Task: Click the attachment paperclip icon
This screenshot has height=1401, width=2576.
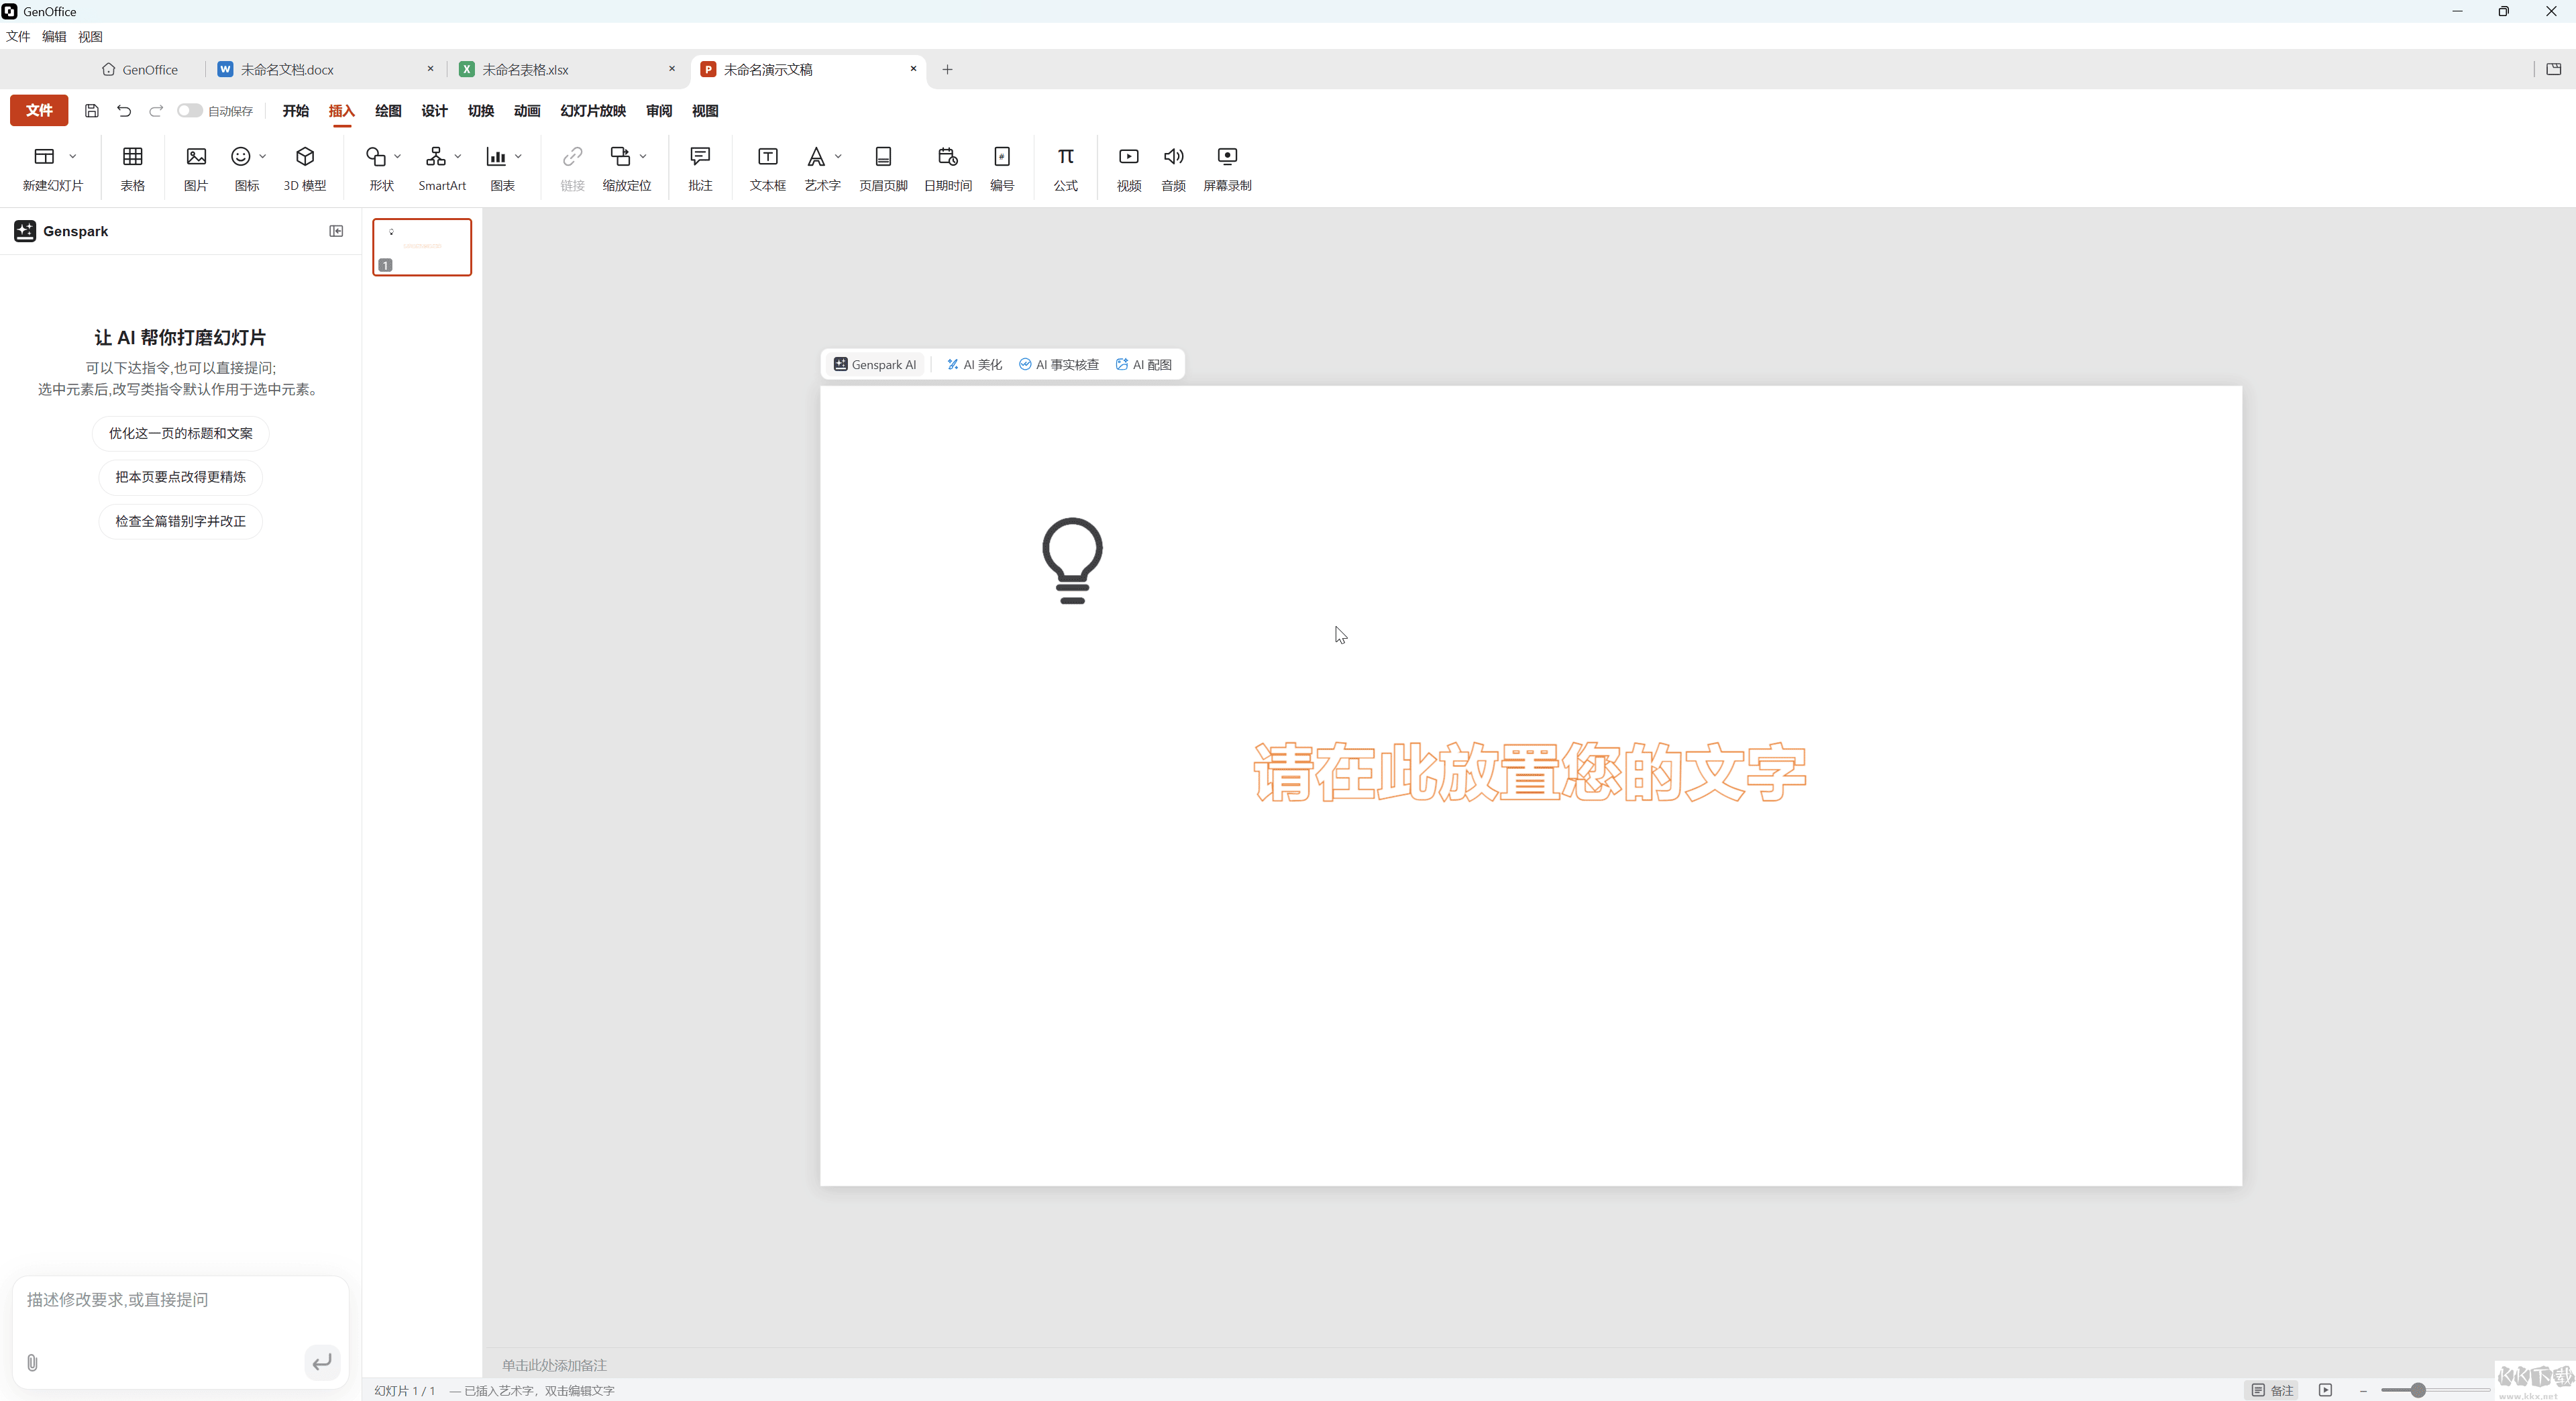Action: click(x=32, y=1362)
